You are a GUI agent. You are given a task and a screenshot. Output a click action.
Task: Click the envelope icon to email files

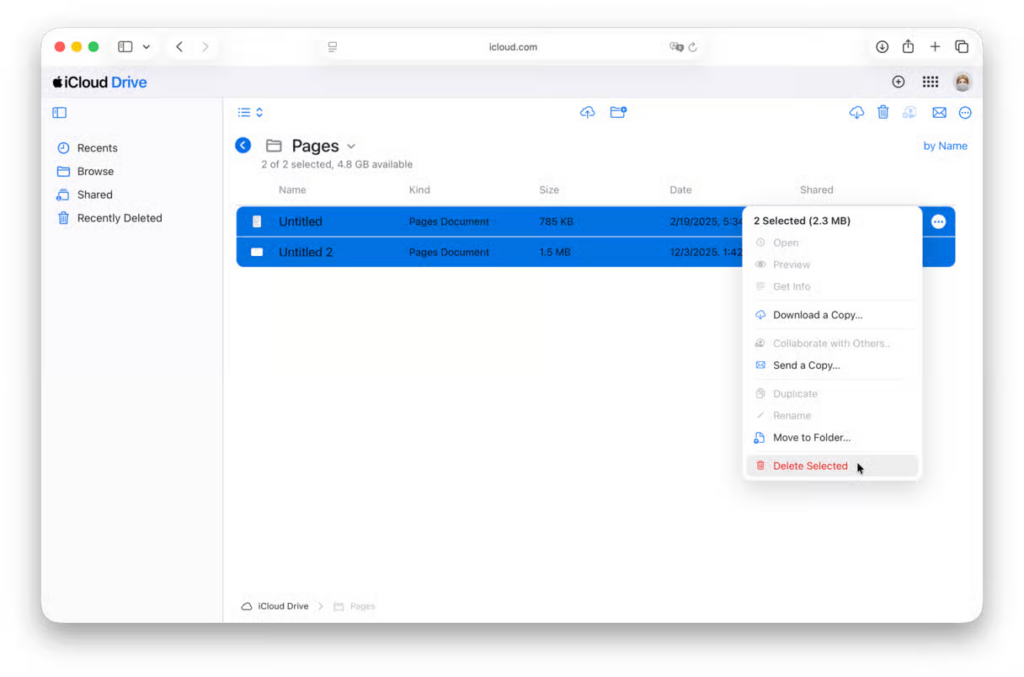[939, 113]
